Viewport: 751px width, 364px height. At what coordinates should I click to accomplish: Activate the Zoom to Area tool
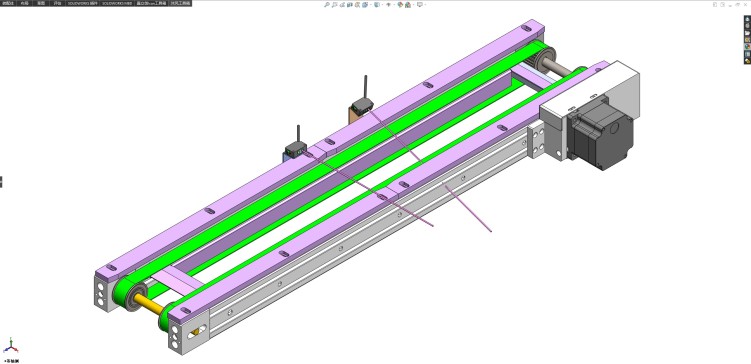[x=335, y=5]
